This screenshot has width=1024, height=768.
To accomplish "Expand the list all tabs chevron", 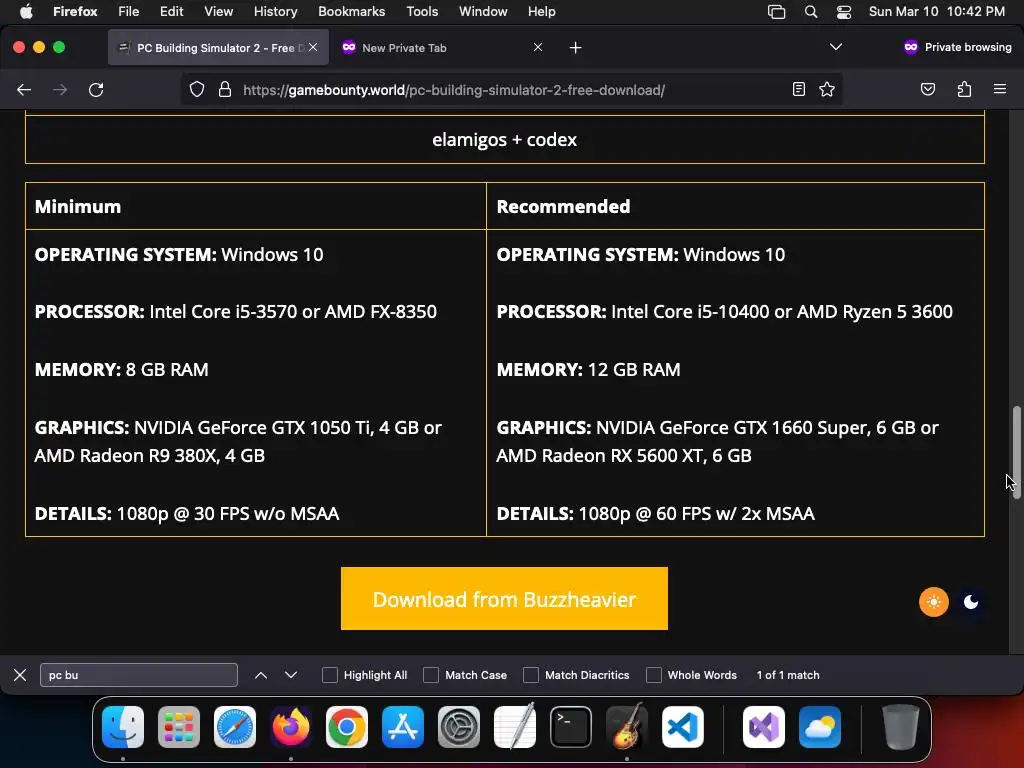I will [835, 47].
